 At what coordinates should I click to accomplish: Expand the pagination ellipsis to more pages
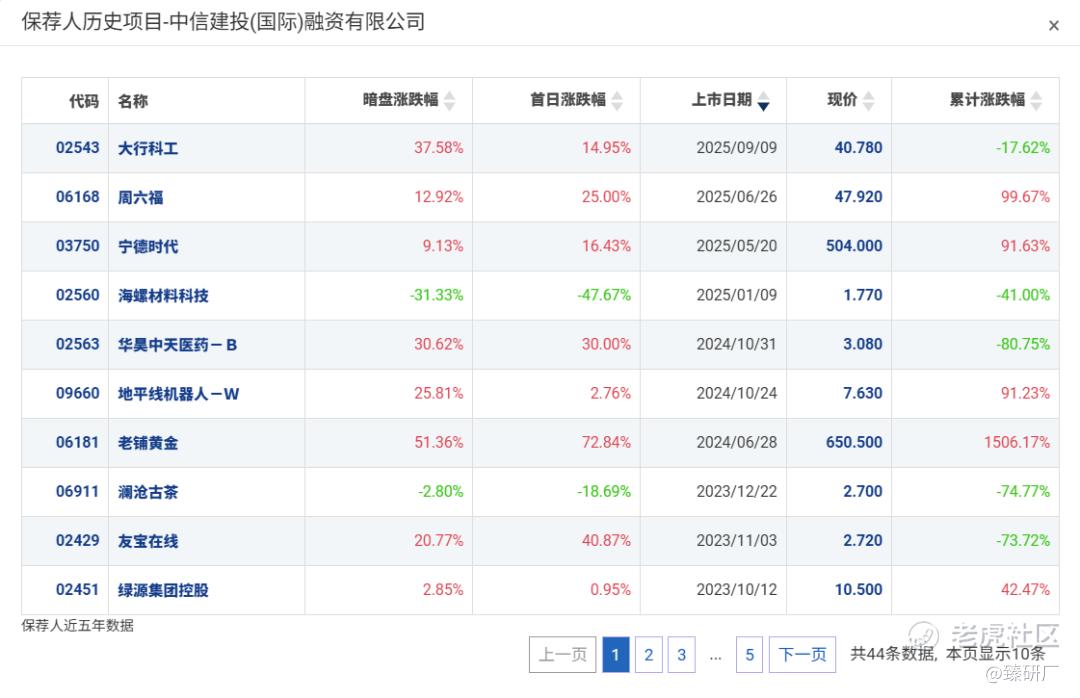pyautogui.click(x=715, y=655)
